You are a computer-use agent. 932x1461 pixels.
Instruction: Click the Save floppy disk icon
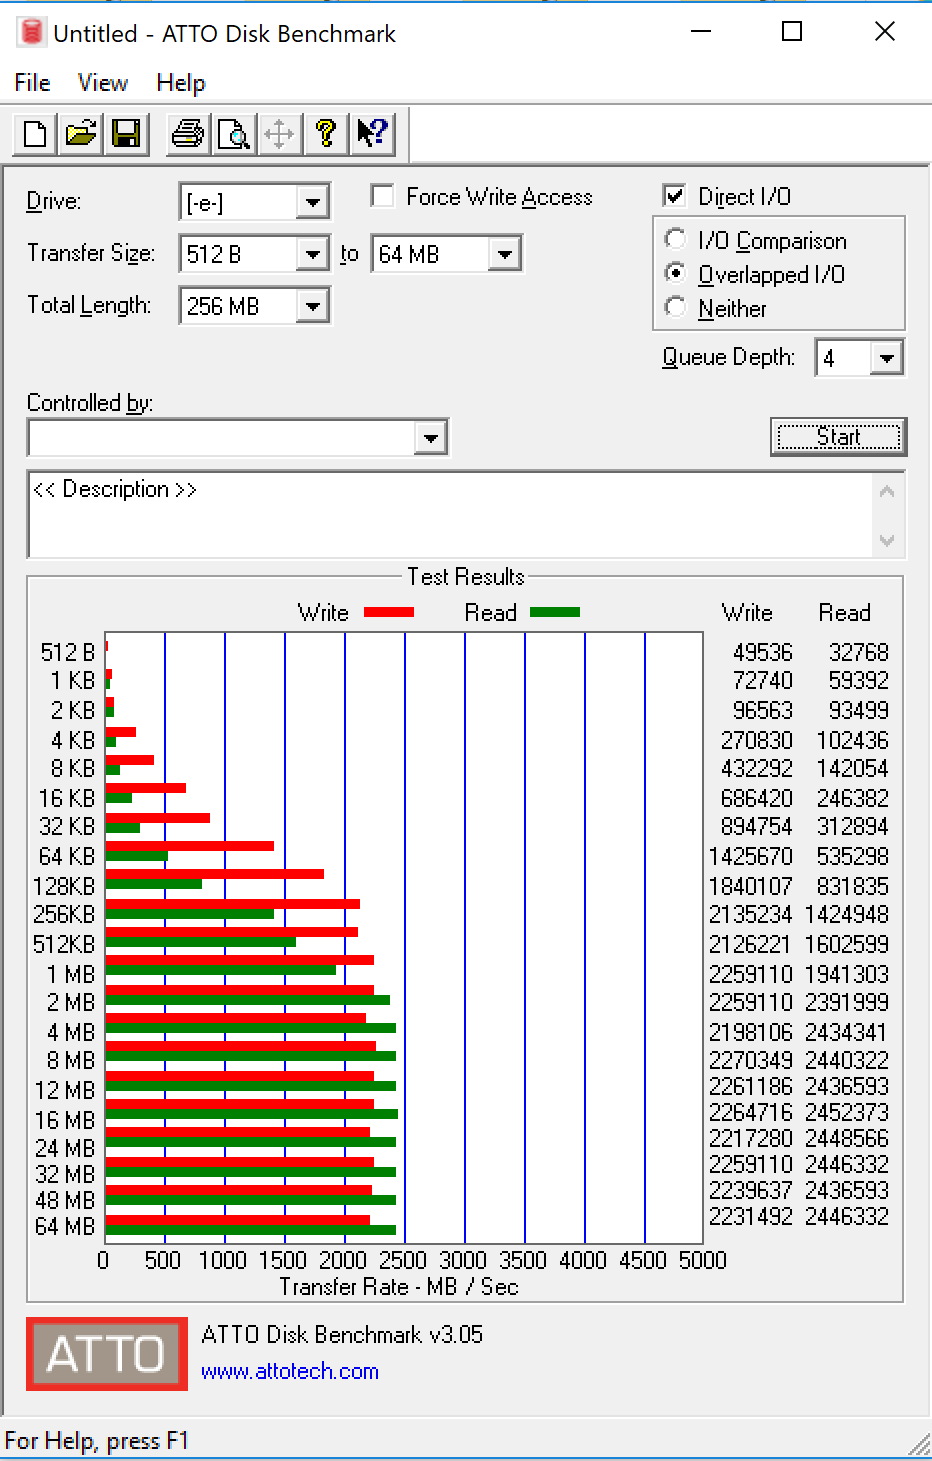127,133
